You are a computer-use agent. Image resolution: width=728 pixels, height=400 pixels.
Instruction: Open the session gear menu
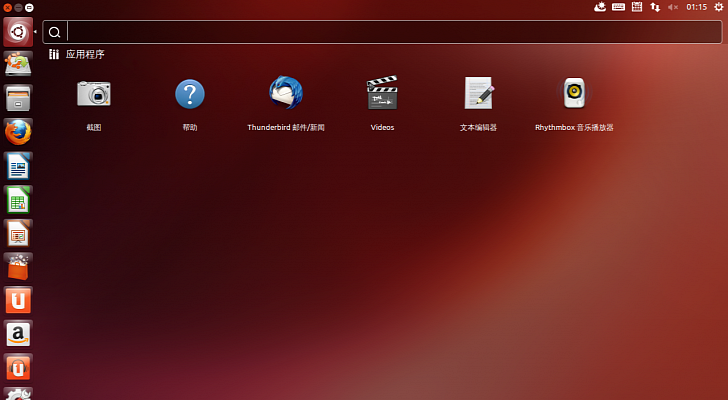pyautogui.click(x=718, y=7)
